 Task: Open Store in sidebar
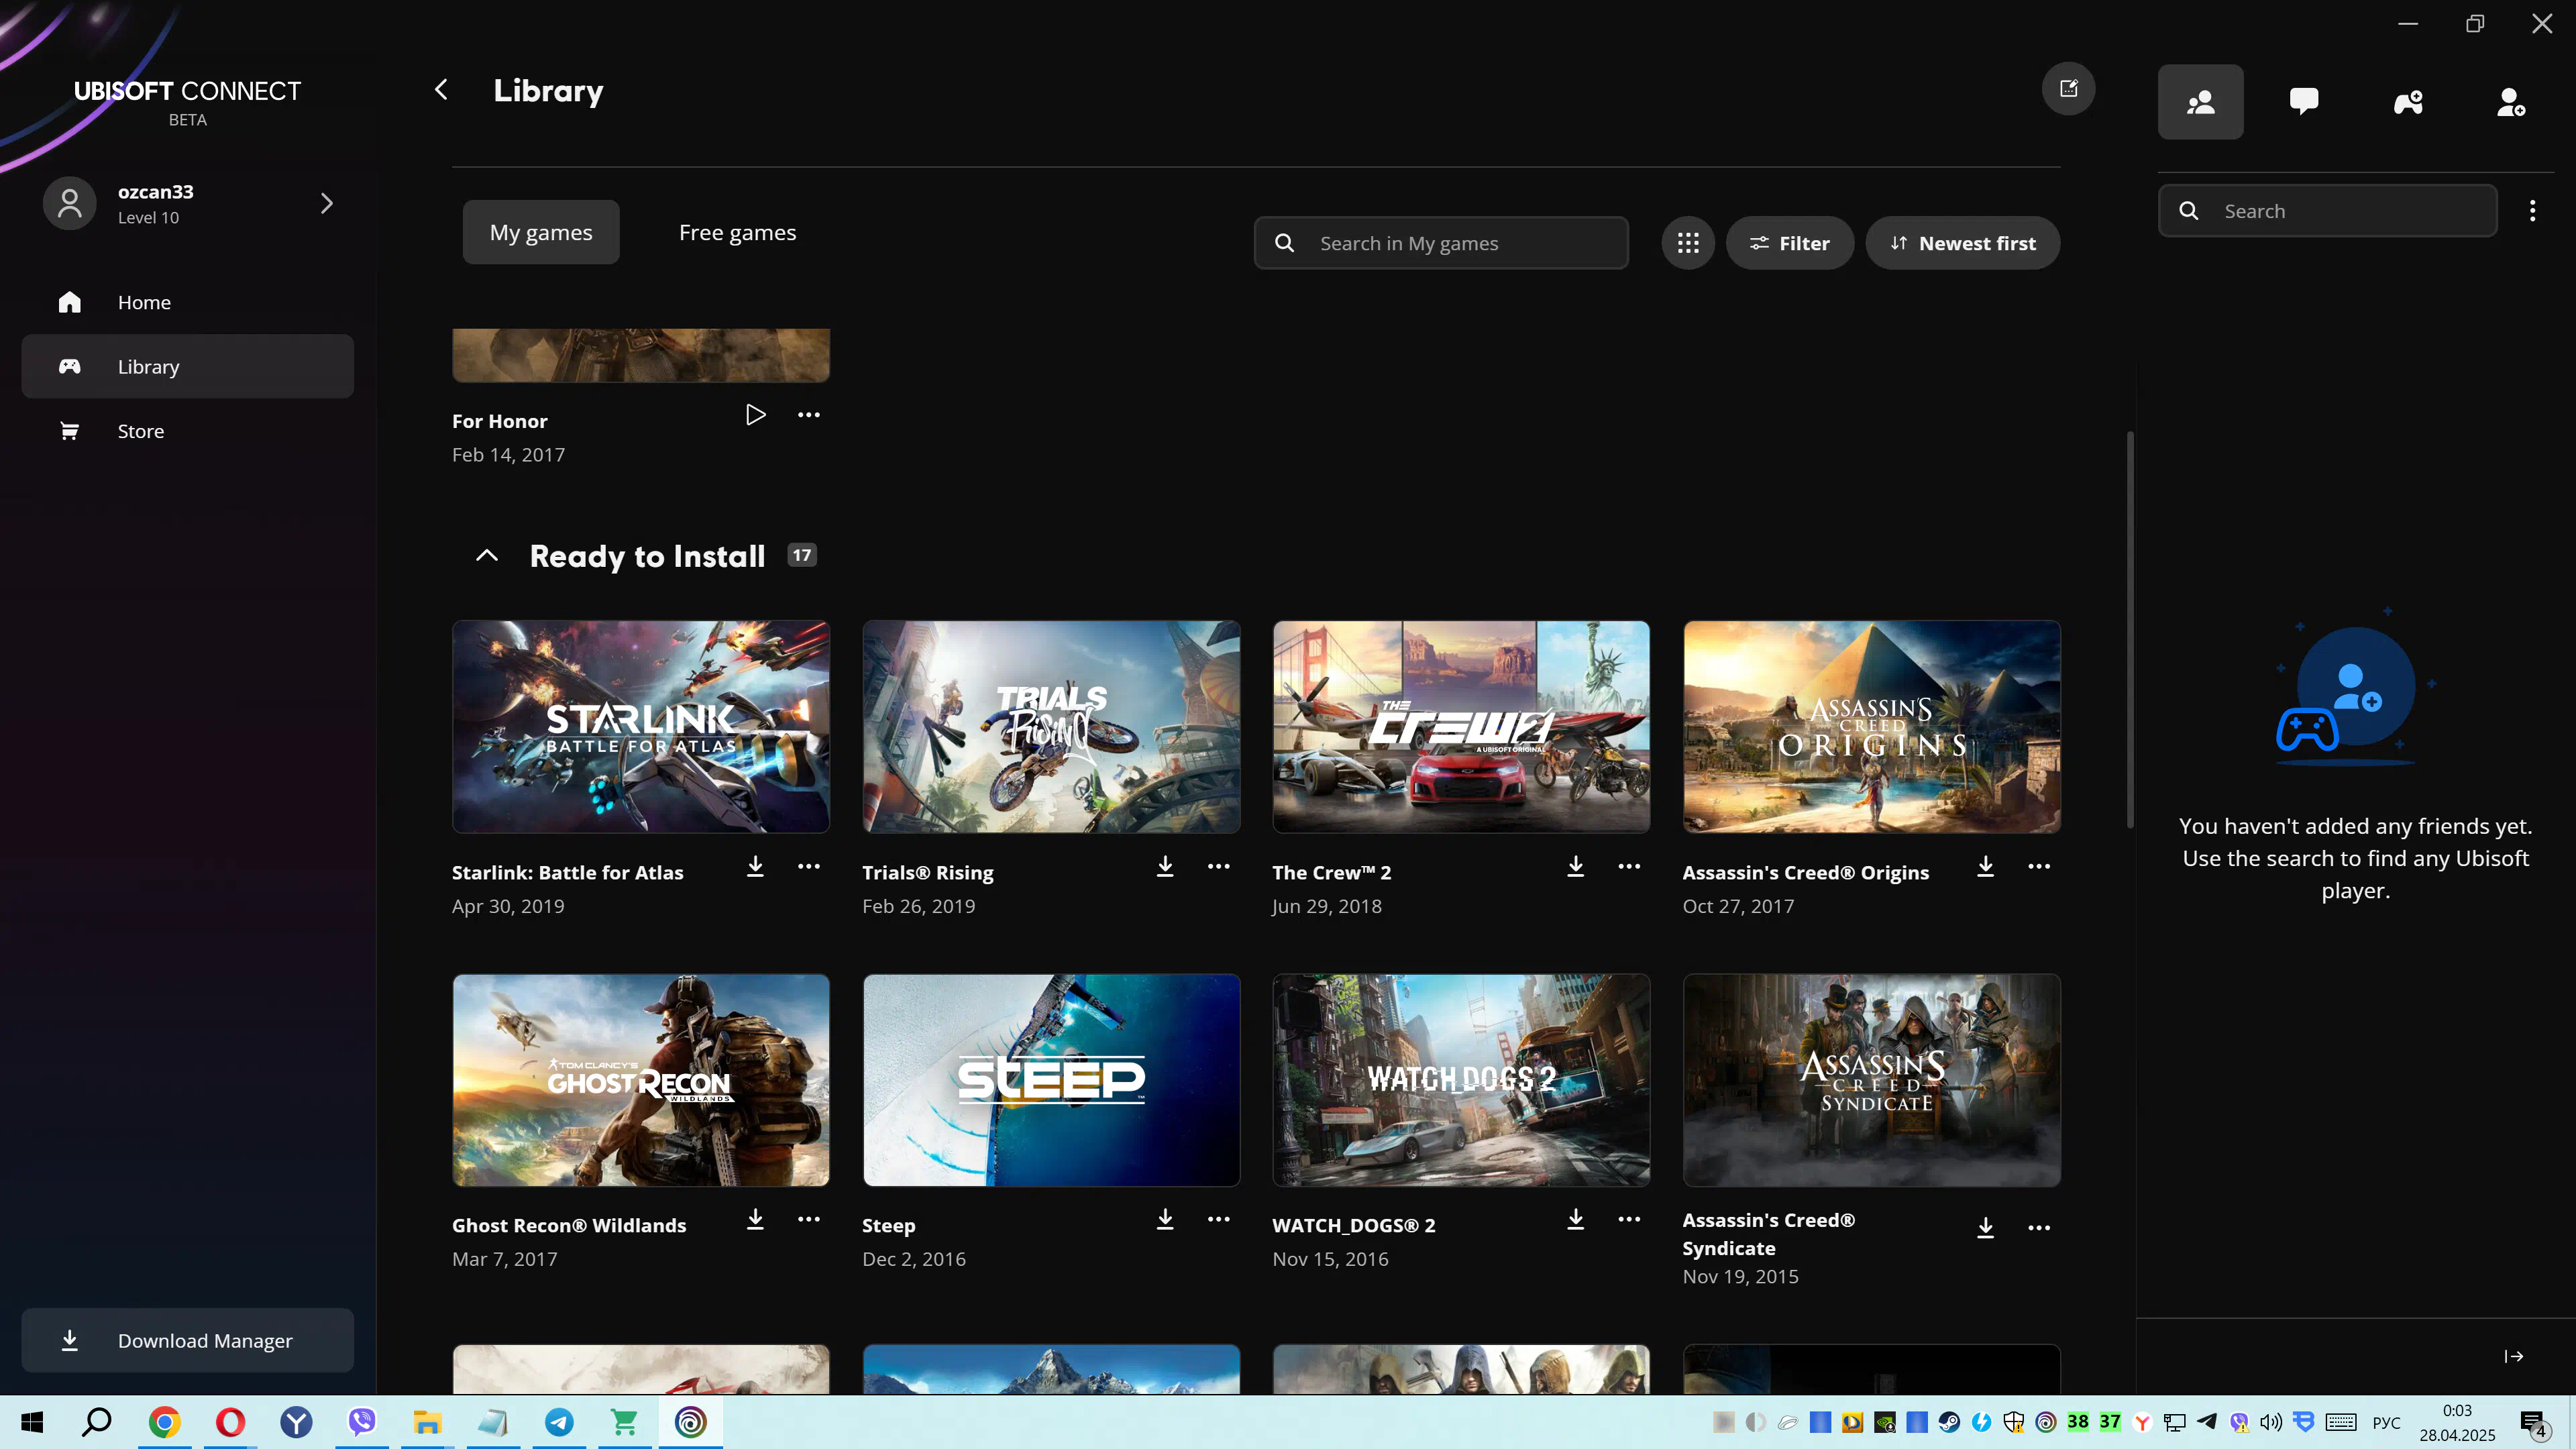coord(188,431)
